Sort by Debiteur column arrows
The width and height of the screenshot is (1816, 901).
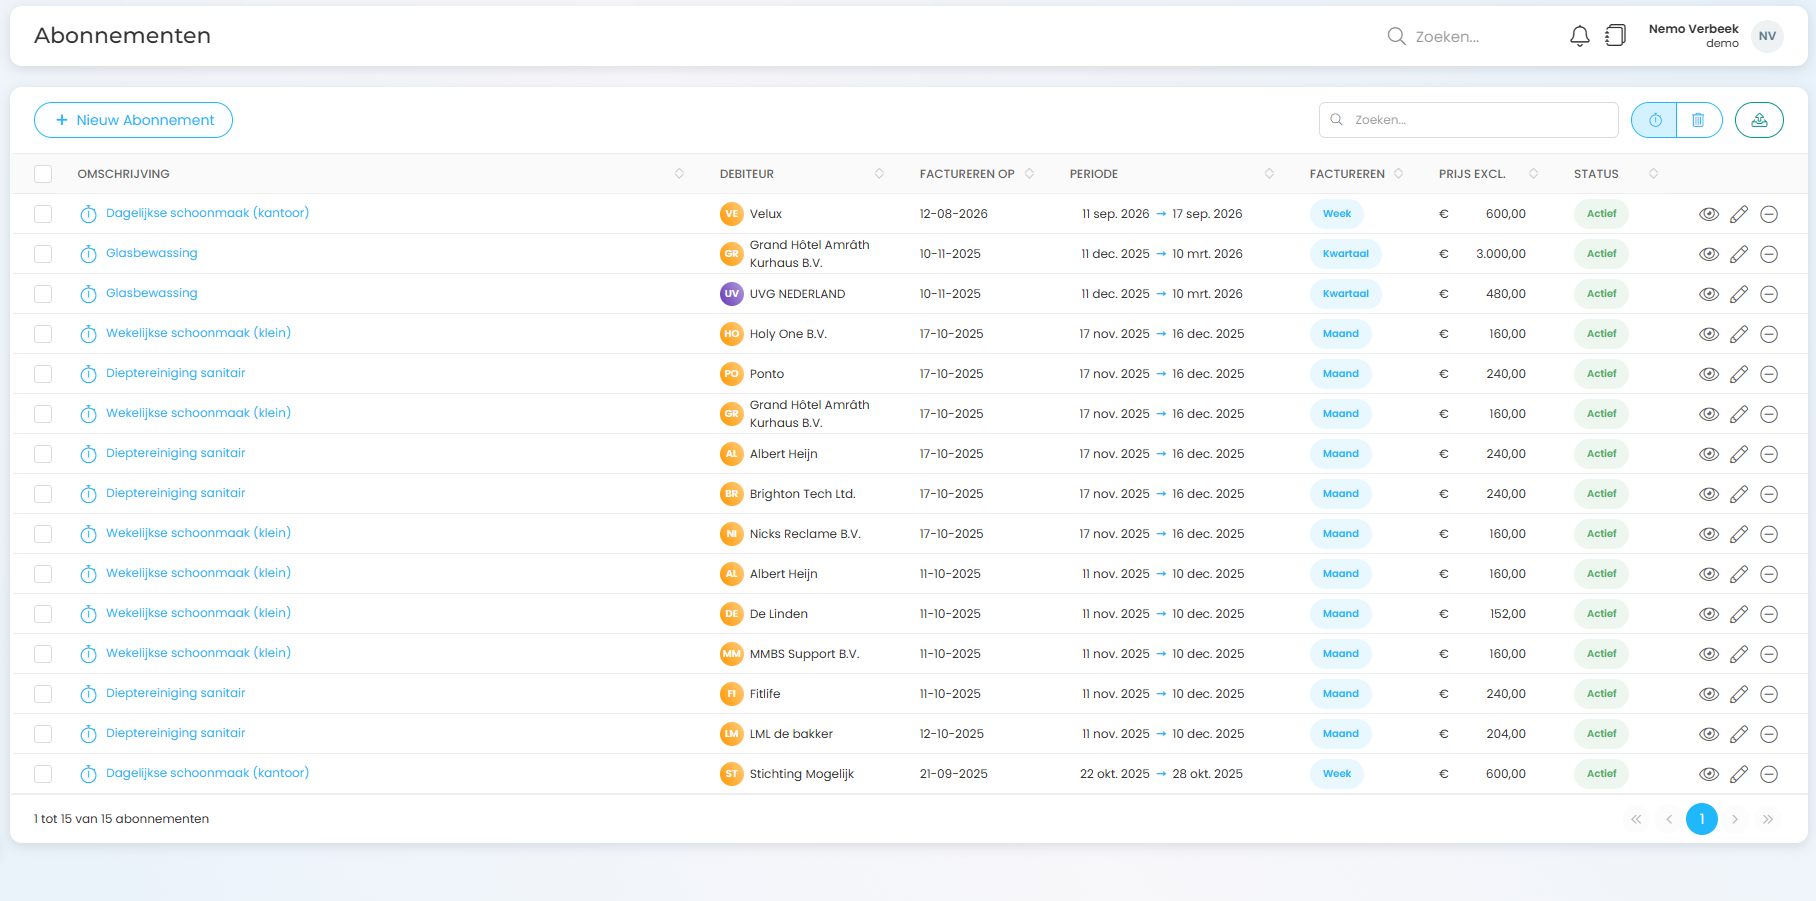pos(879,174)
